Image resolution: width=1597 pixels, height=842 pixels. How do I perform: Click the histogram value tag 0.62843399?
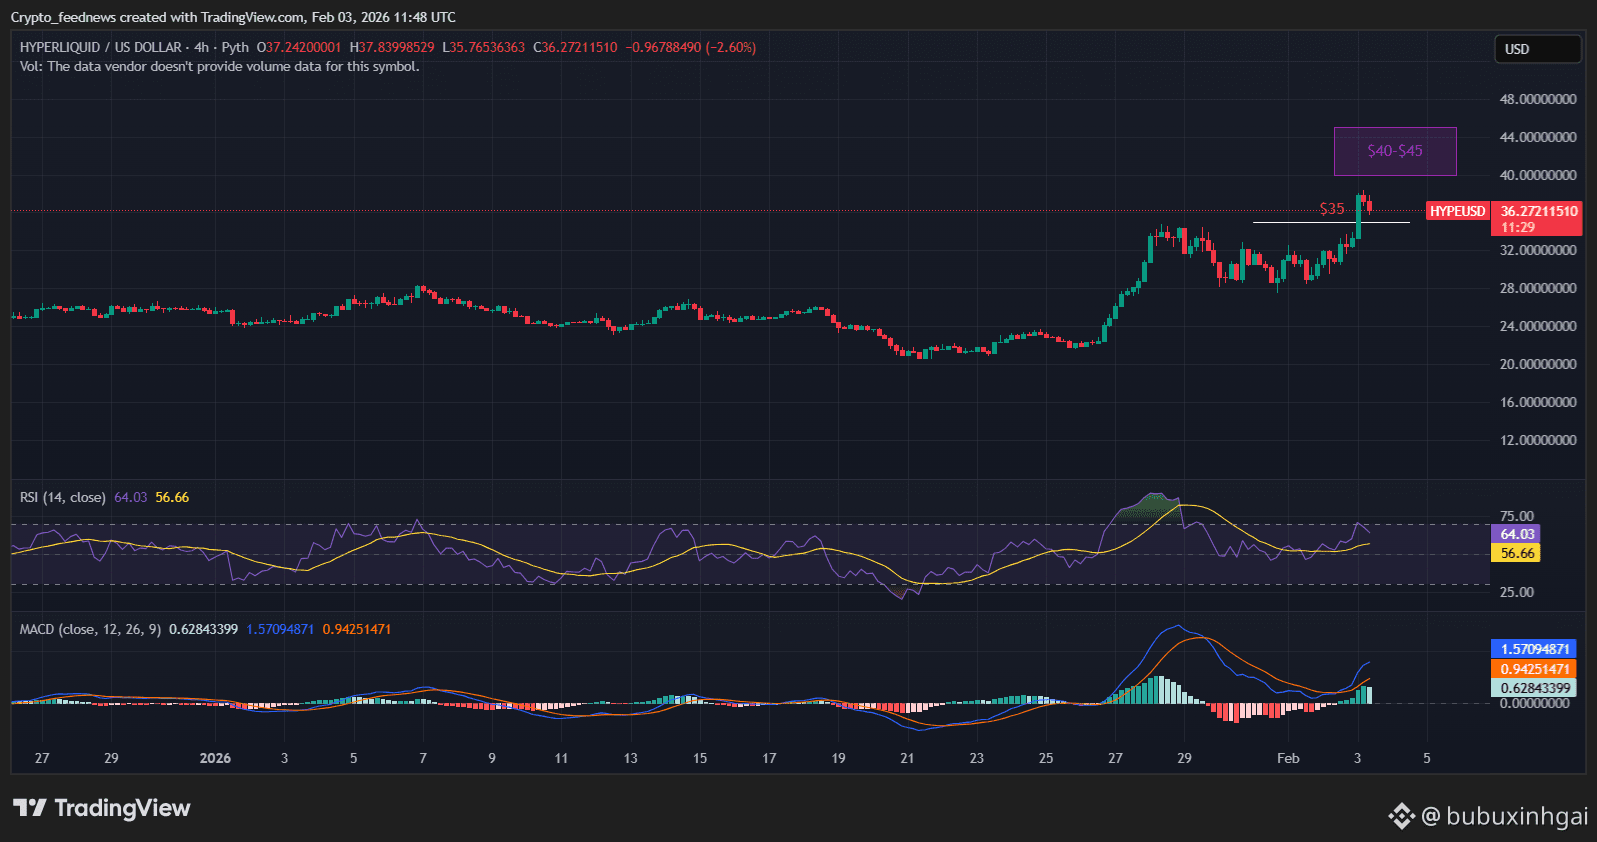[1533, 688]
